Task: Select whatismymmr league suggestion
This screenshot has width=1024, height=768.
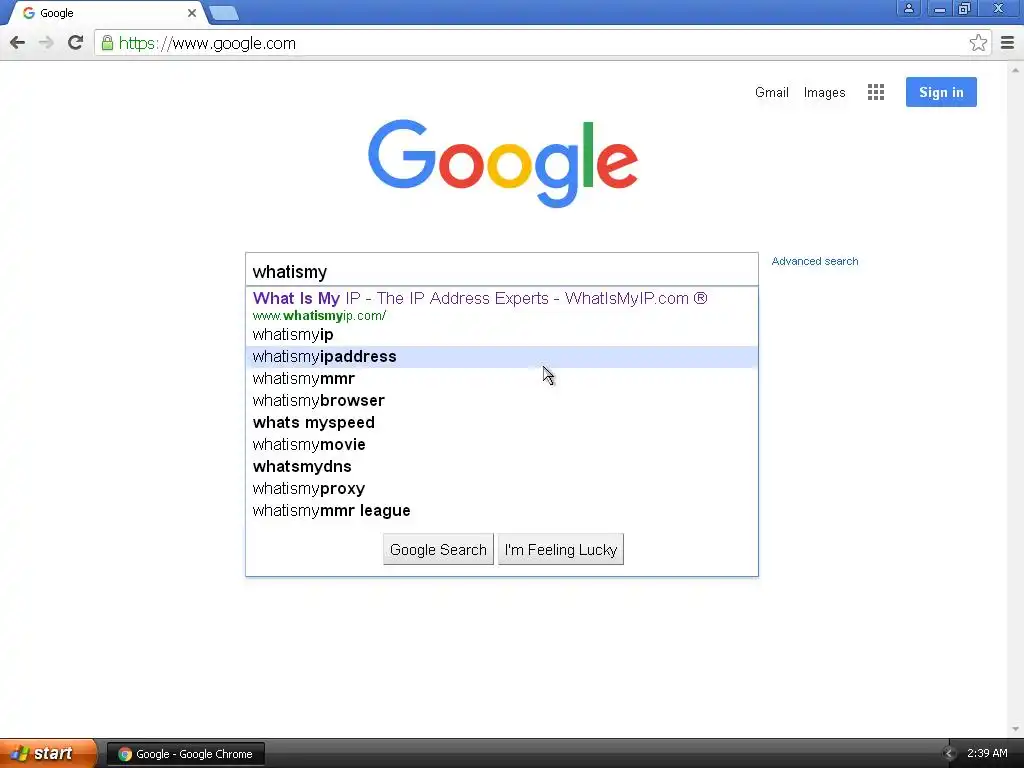Action: click(x=502, y=511)
